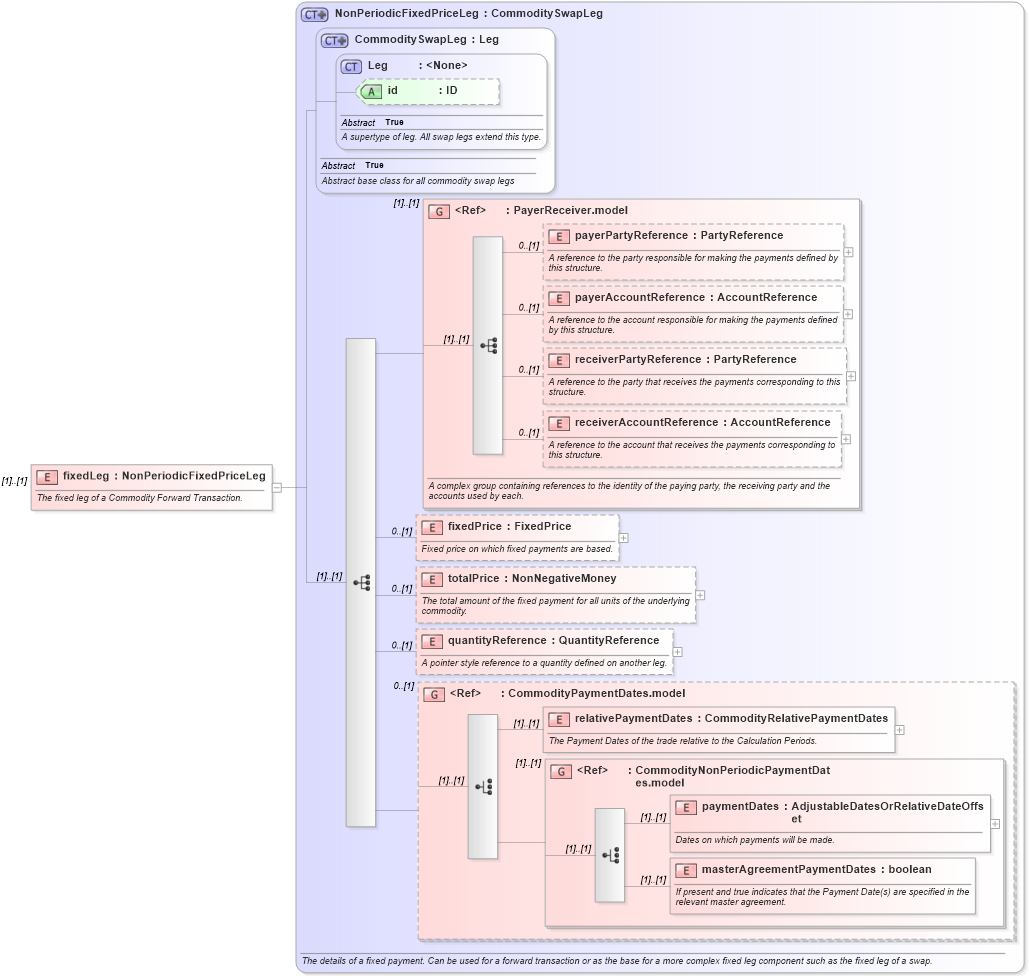Click the ': PayerReceiver.model' reference text

(567, 211)
